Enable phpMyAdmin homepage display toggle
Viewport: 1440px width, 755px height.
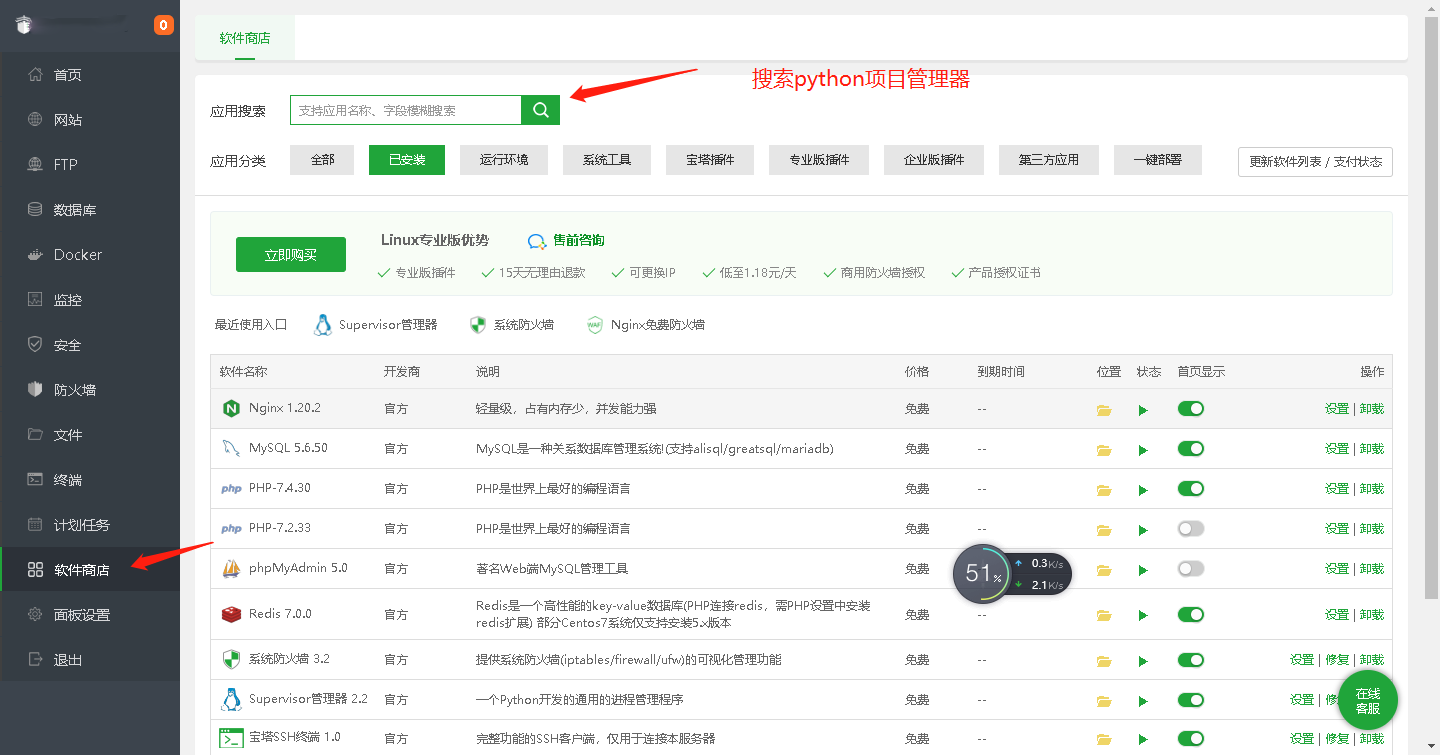1190,568
